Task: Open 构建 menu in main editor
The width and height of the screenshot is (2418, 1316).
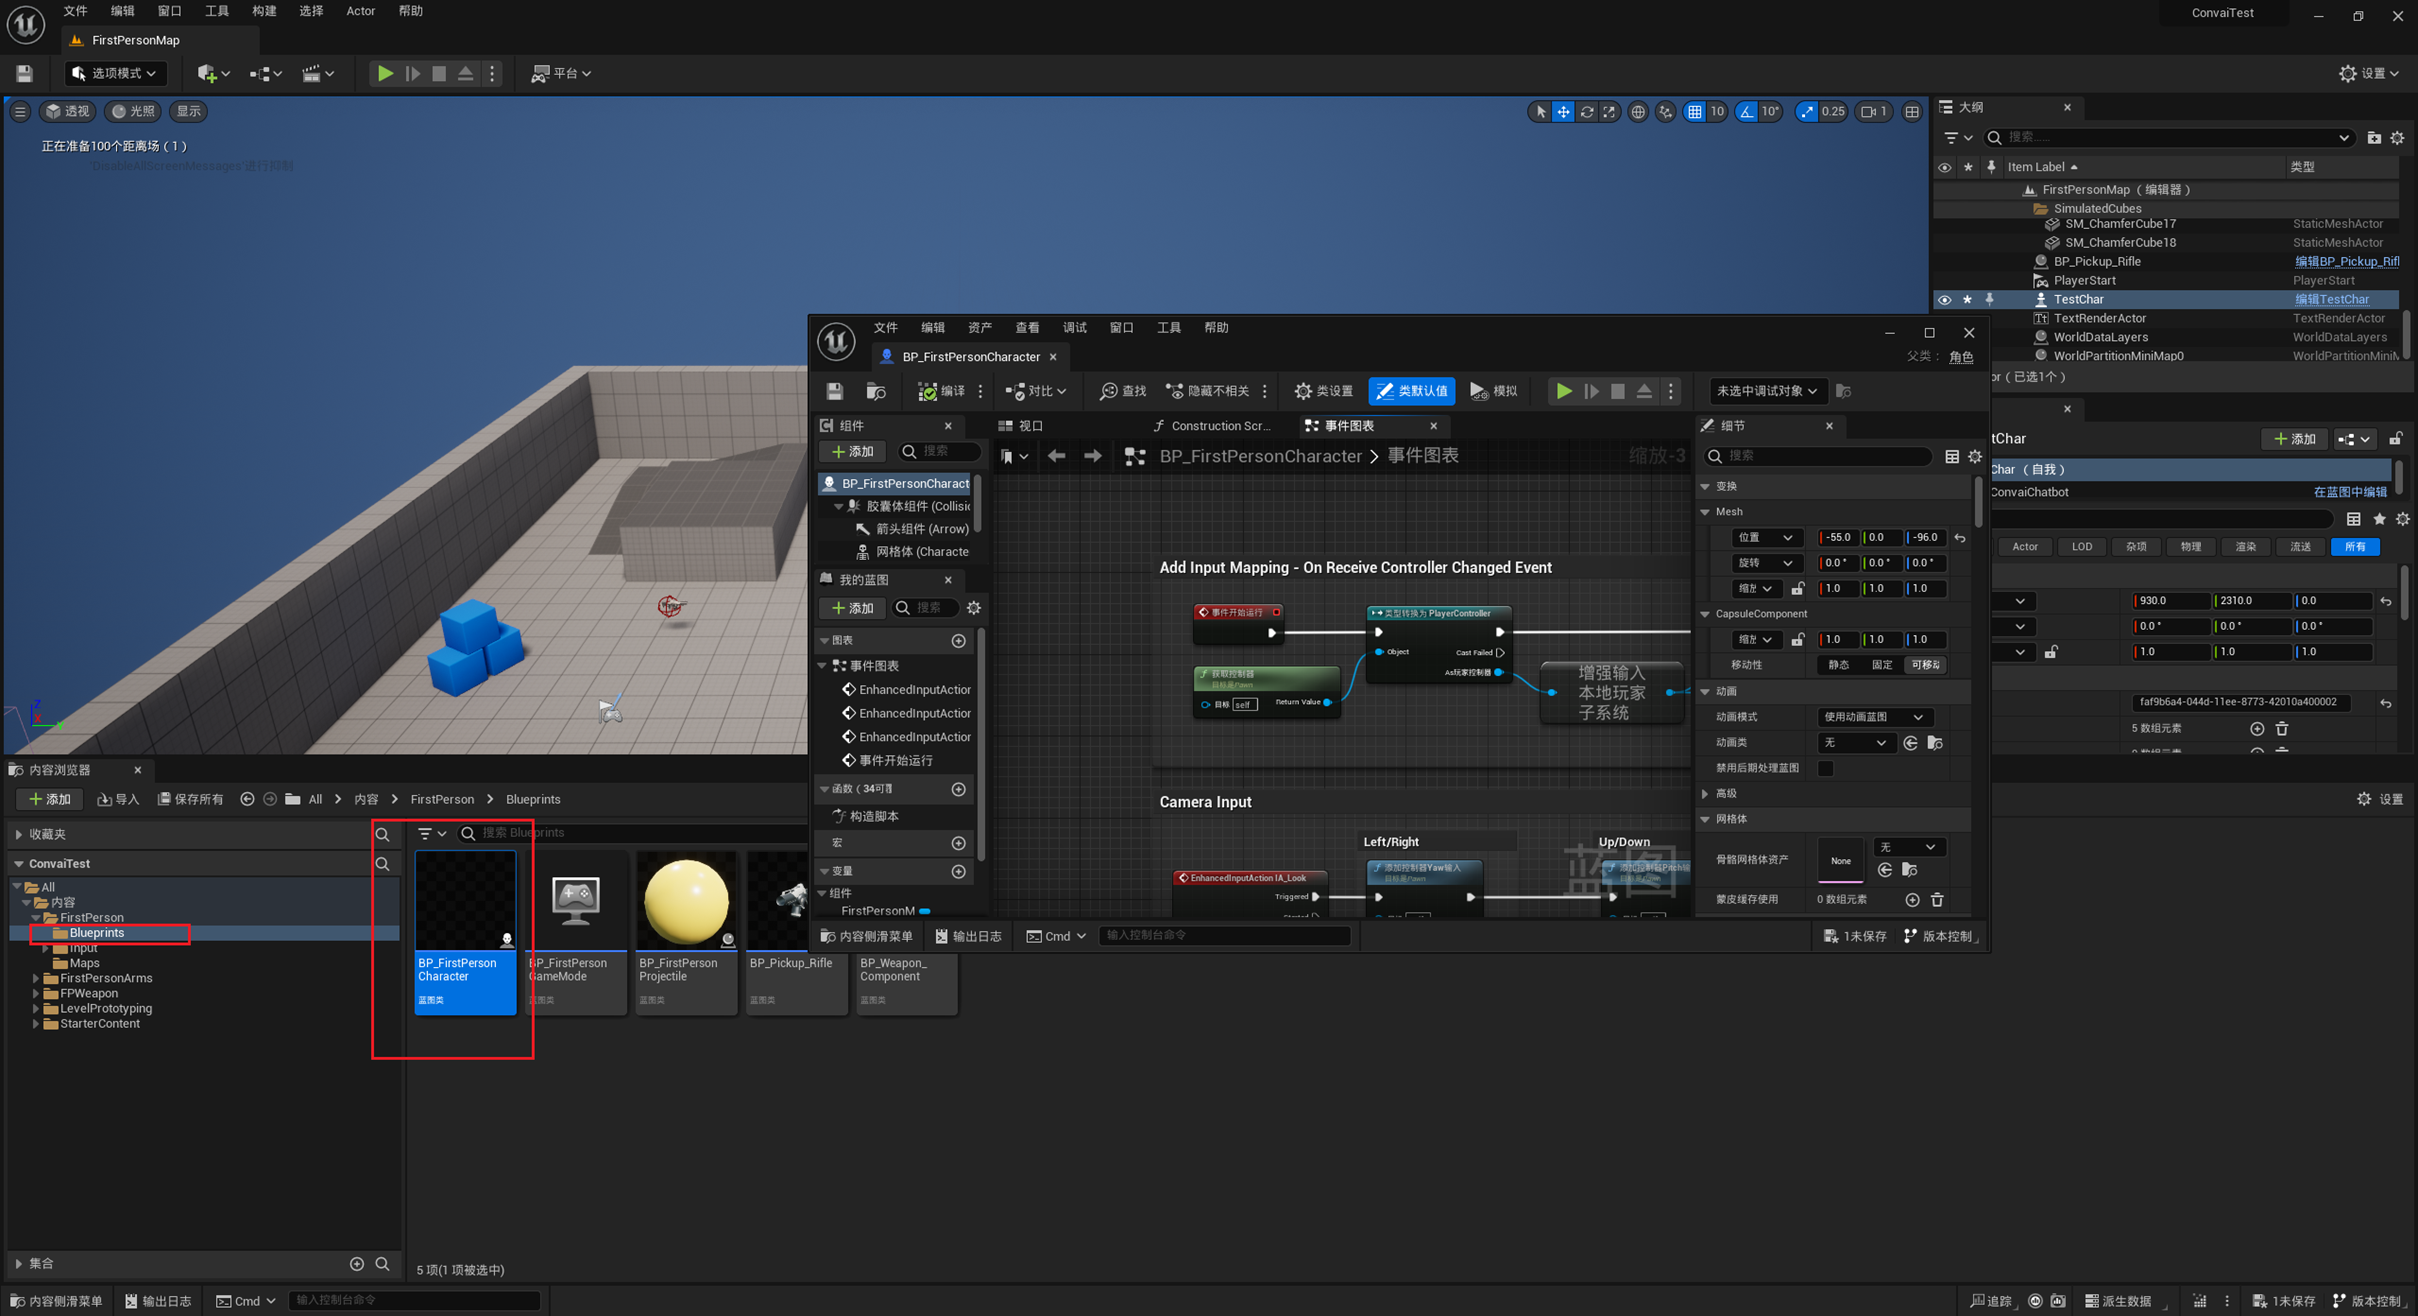Action: pyautogui.click(x=264, y=11)
